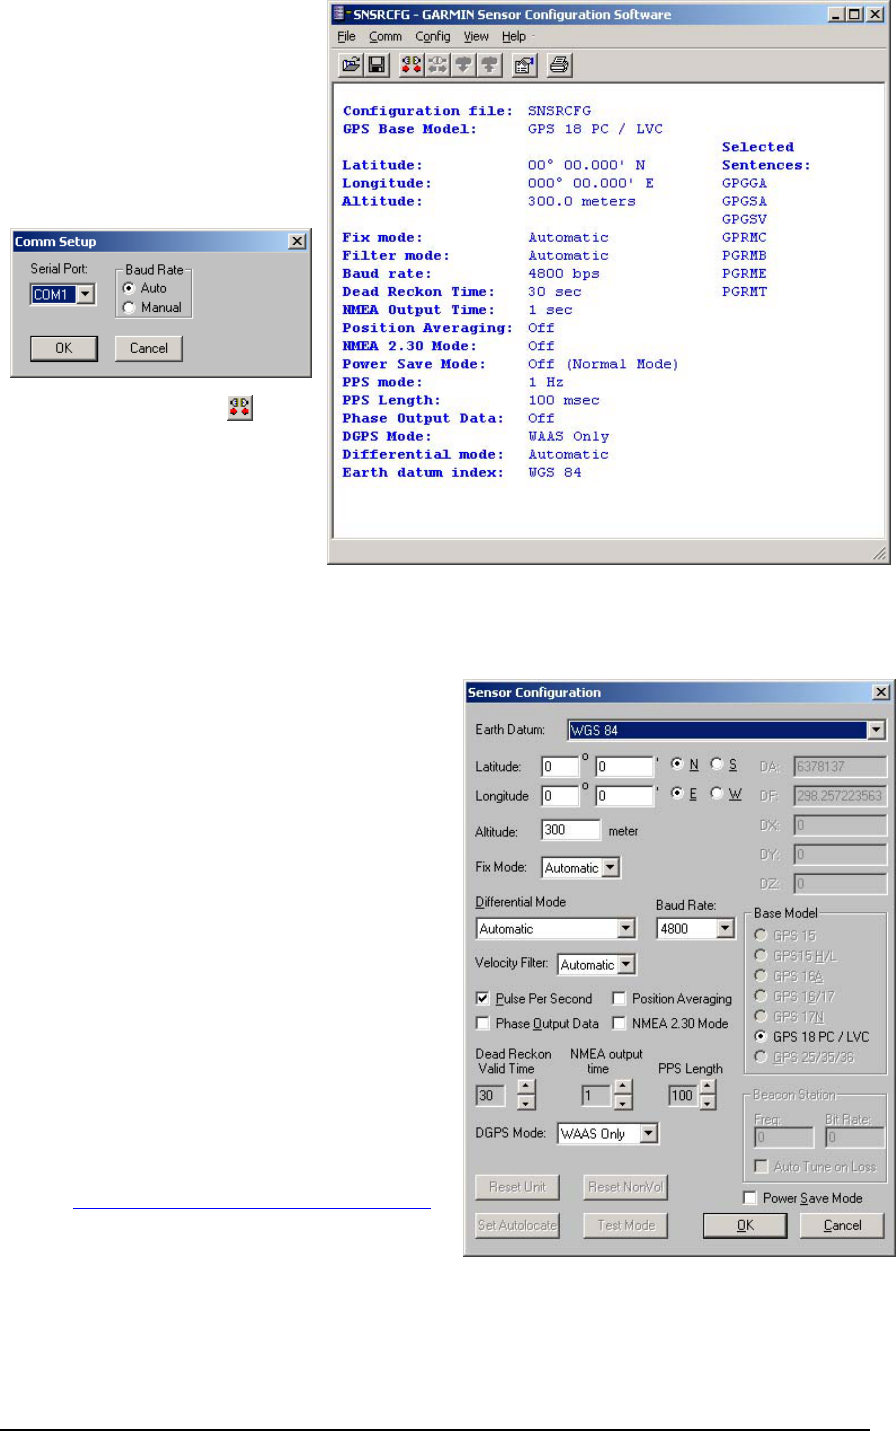This screenshot has height=1431, width=896.
Task: Select the E longitude radio button
Action: coord(677,793)
